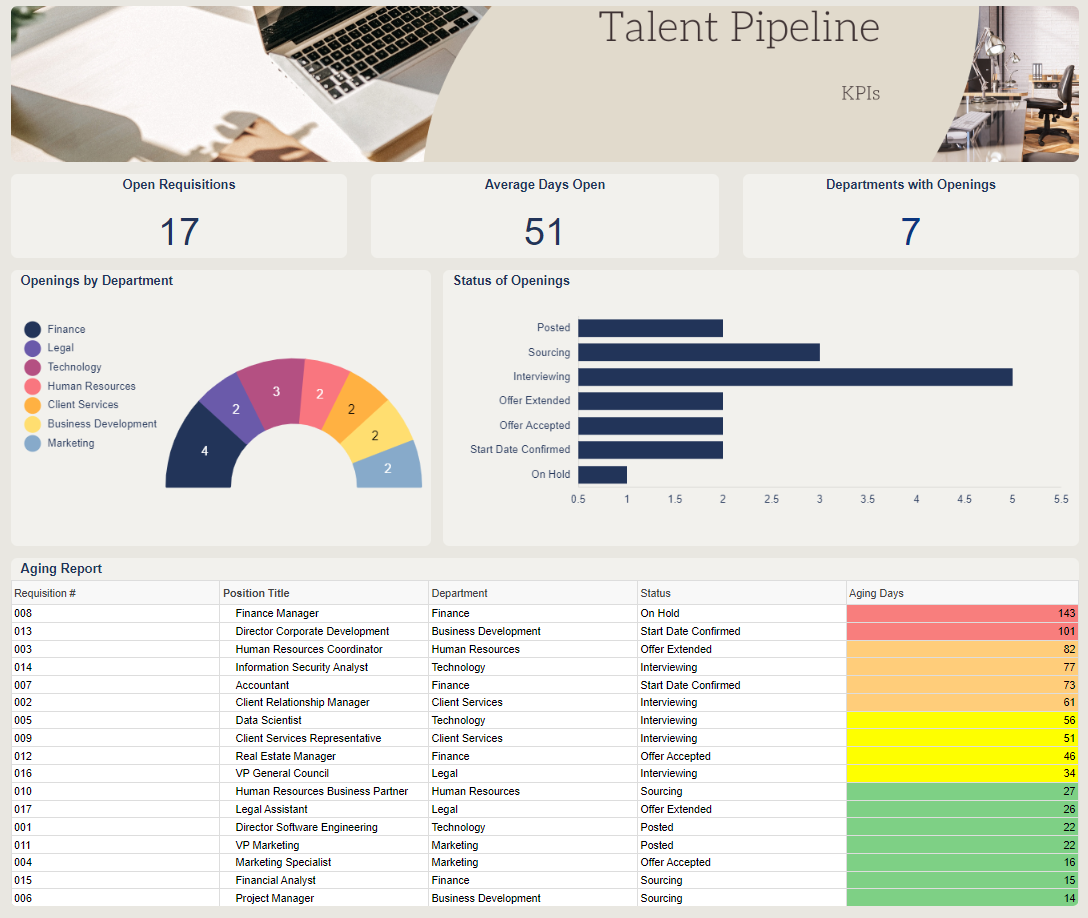Click the Aging Report heading
This screenshot has height=918, width=1088.
tap(61, 569)
